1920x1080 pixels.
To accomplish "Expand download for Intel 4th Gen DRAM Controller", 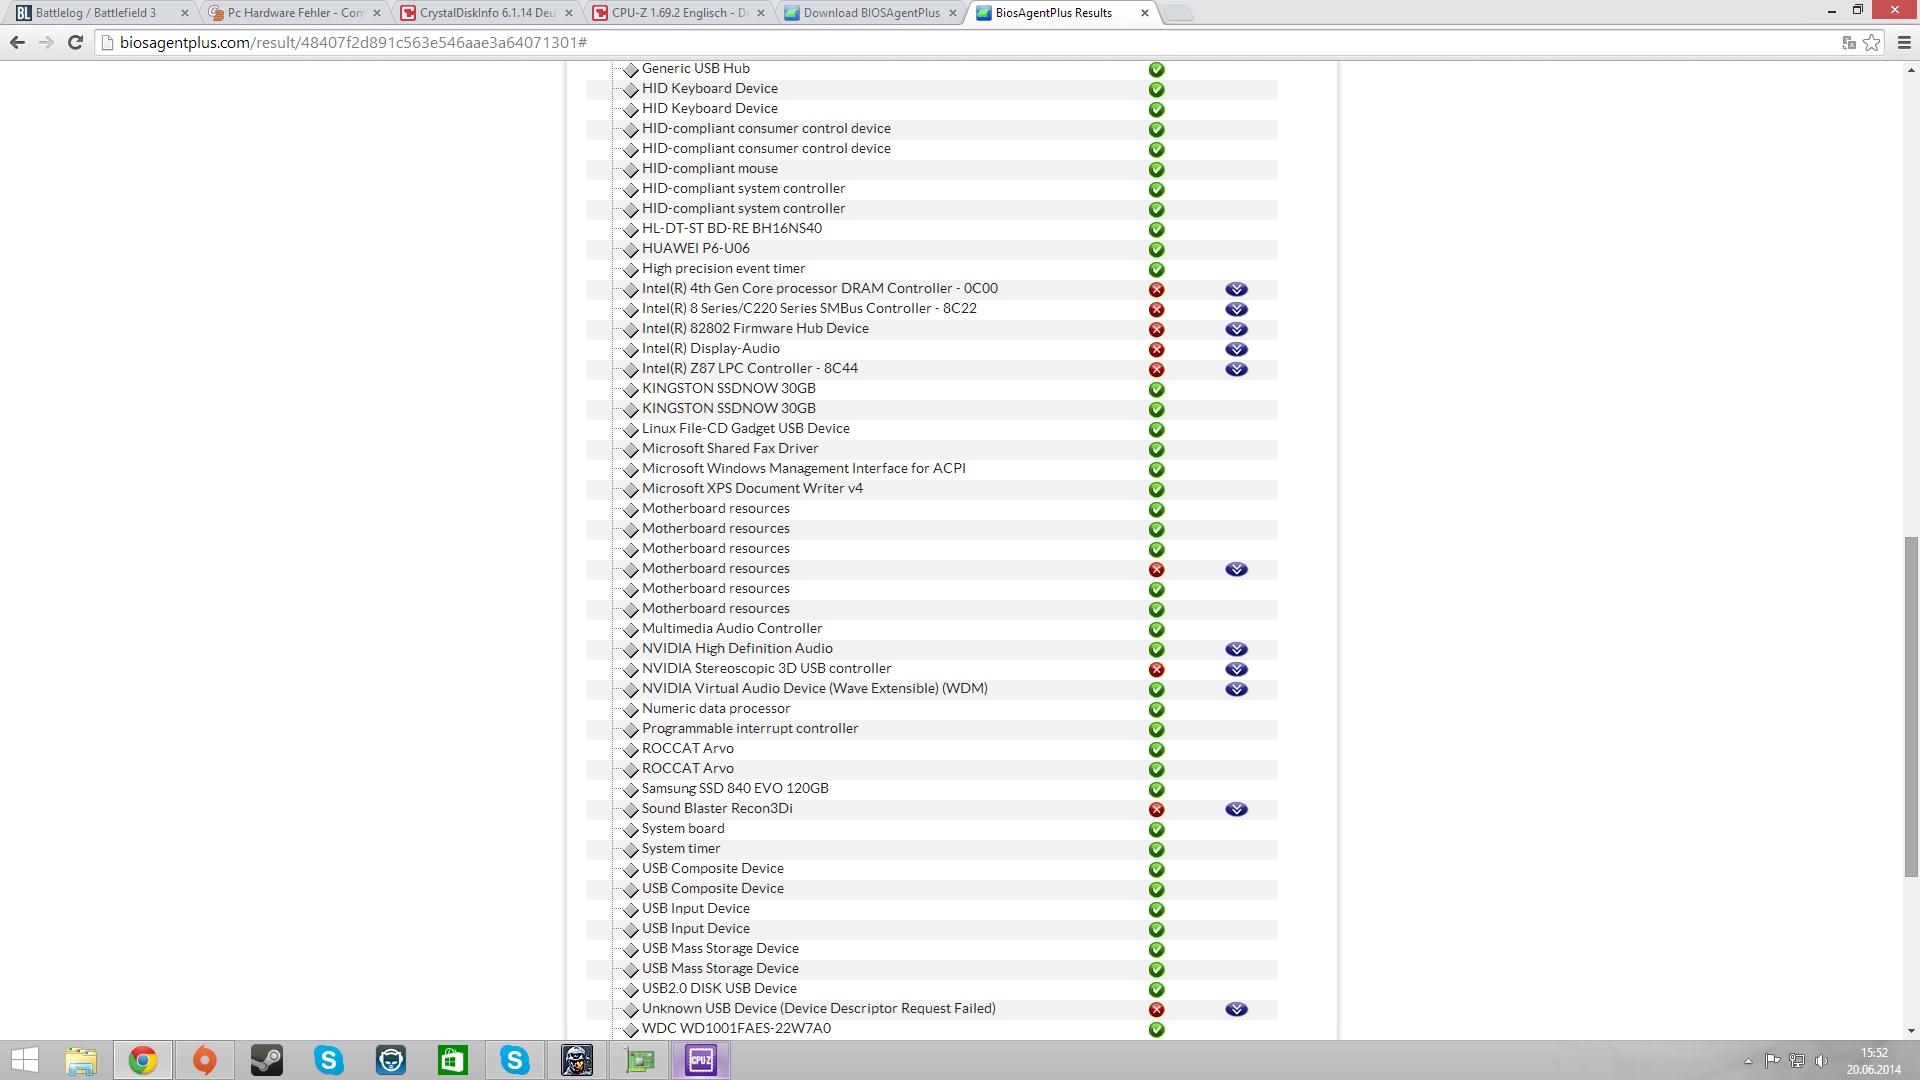I will (1236, 289).
